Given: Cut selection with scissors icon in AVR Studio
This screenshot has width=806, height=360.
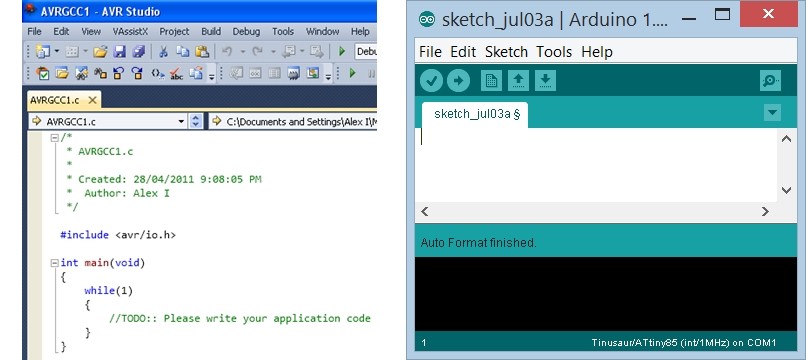Looking at the screenshot, I should coord(163,51).
